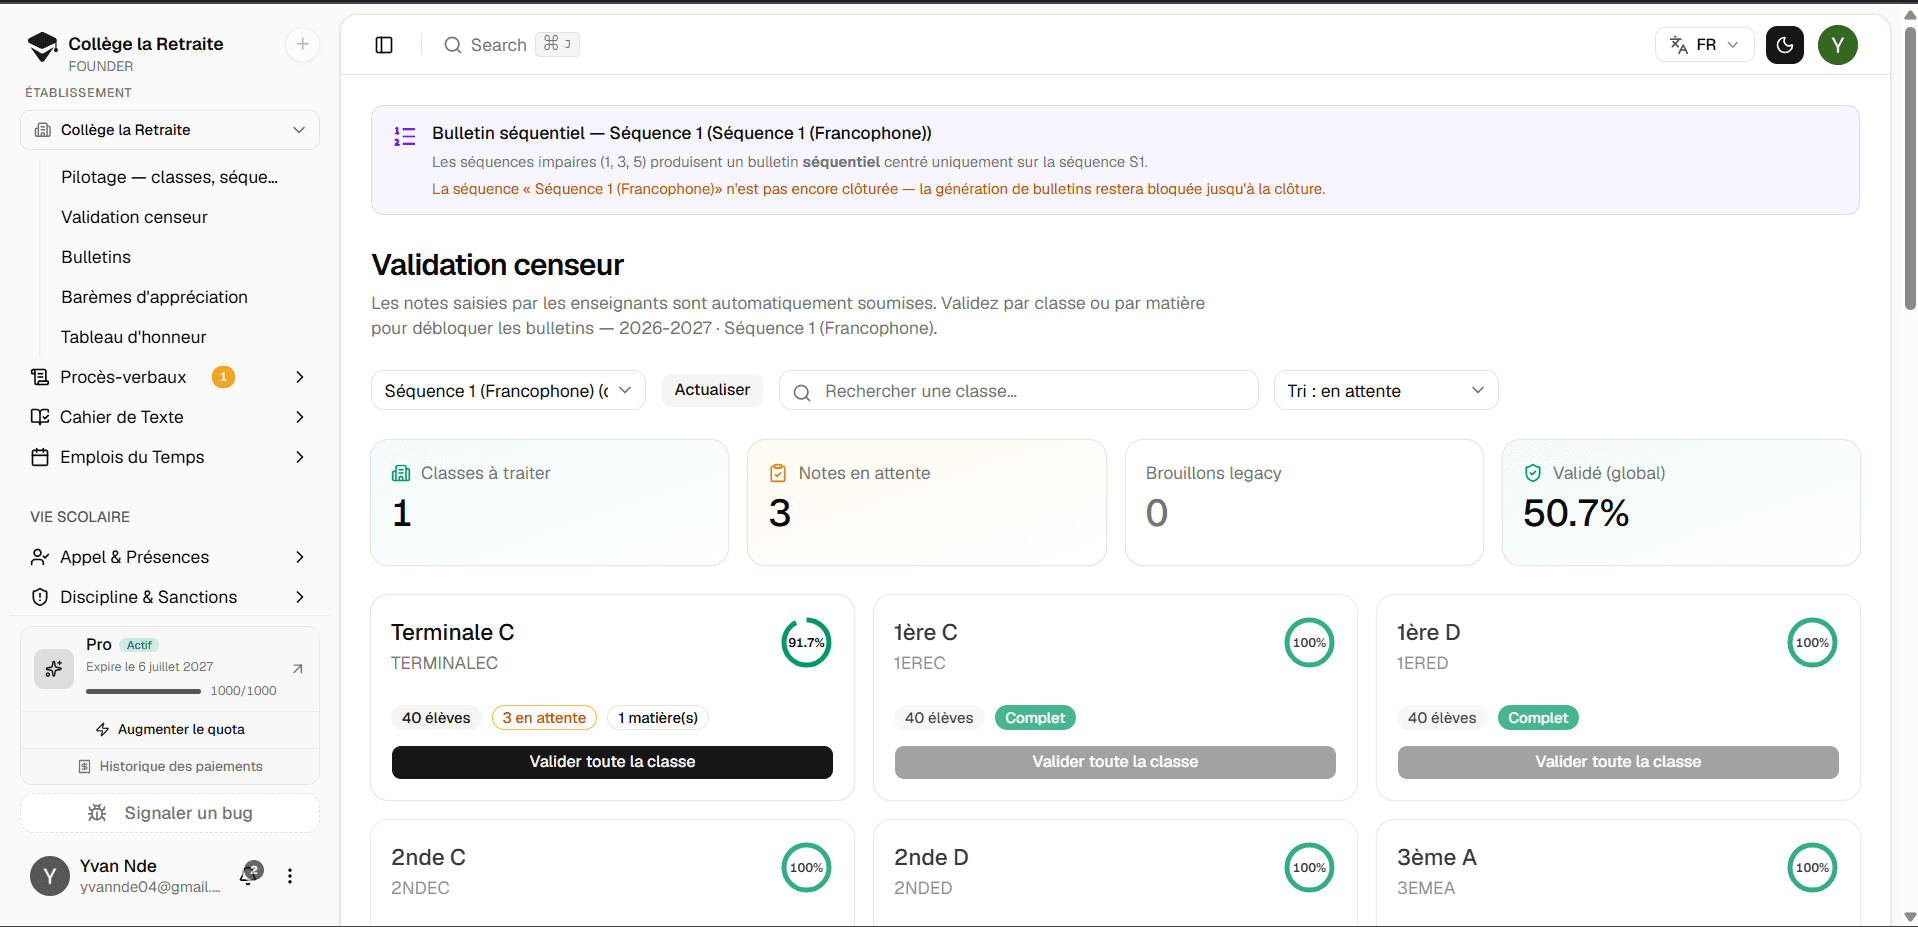
Task: Click the Discipline & Sanctions shield icon
Action: (40, 597)
